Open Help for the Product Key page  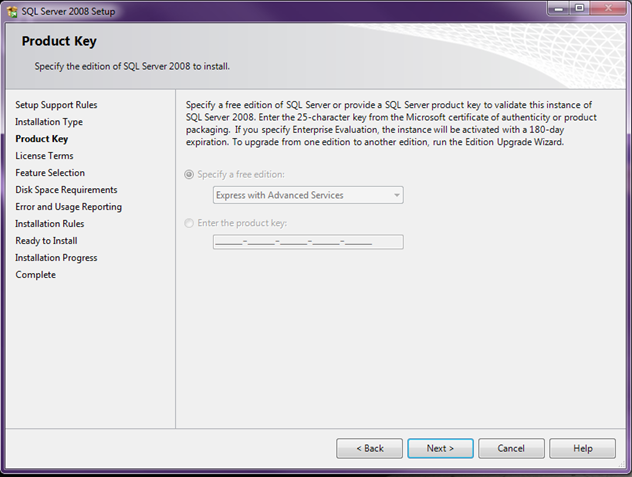point(582,448)
